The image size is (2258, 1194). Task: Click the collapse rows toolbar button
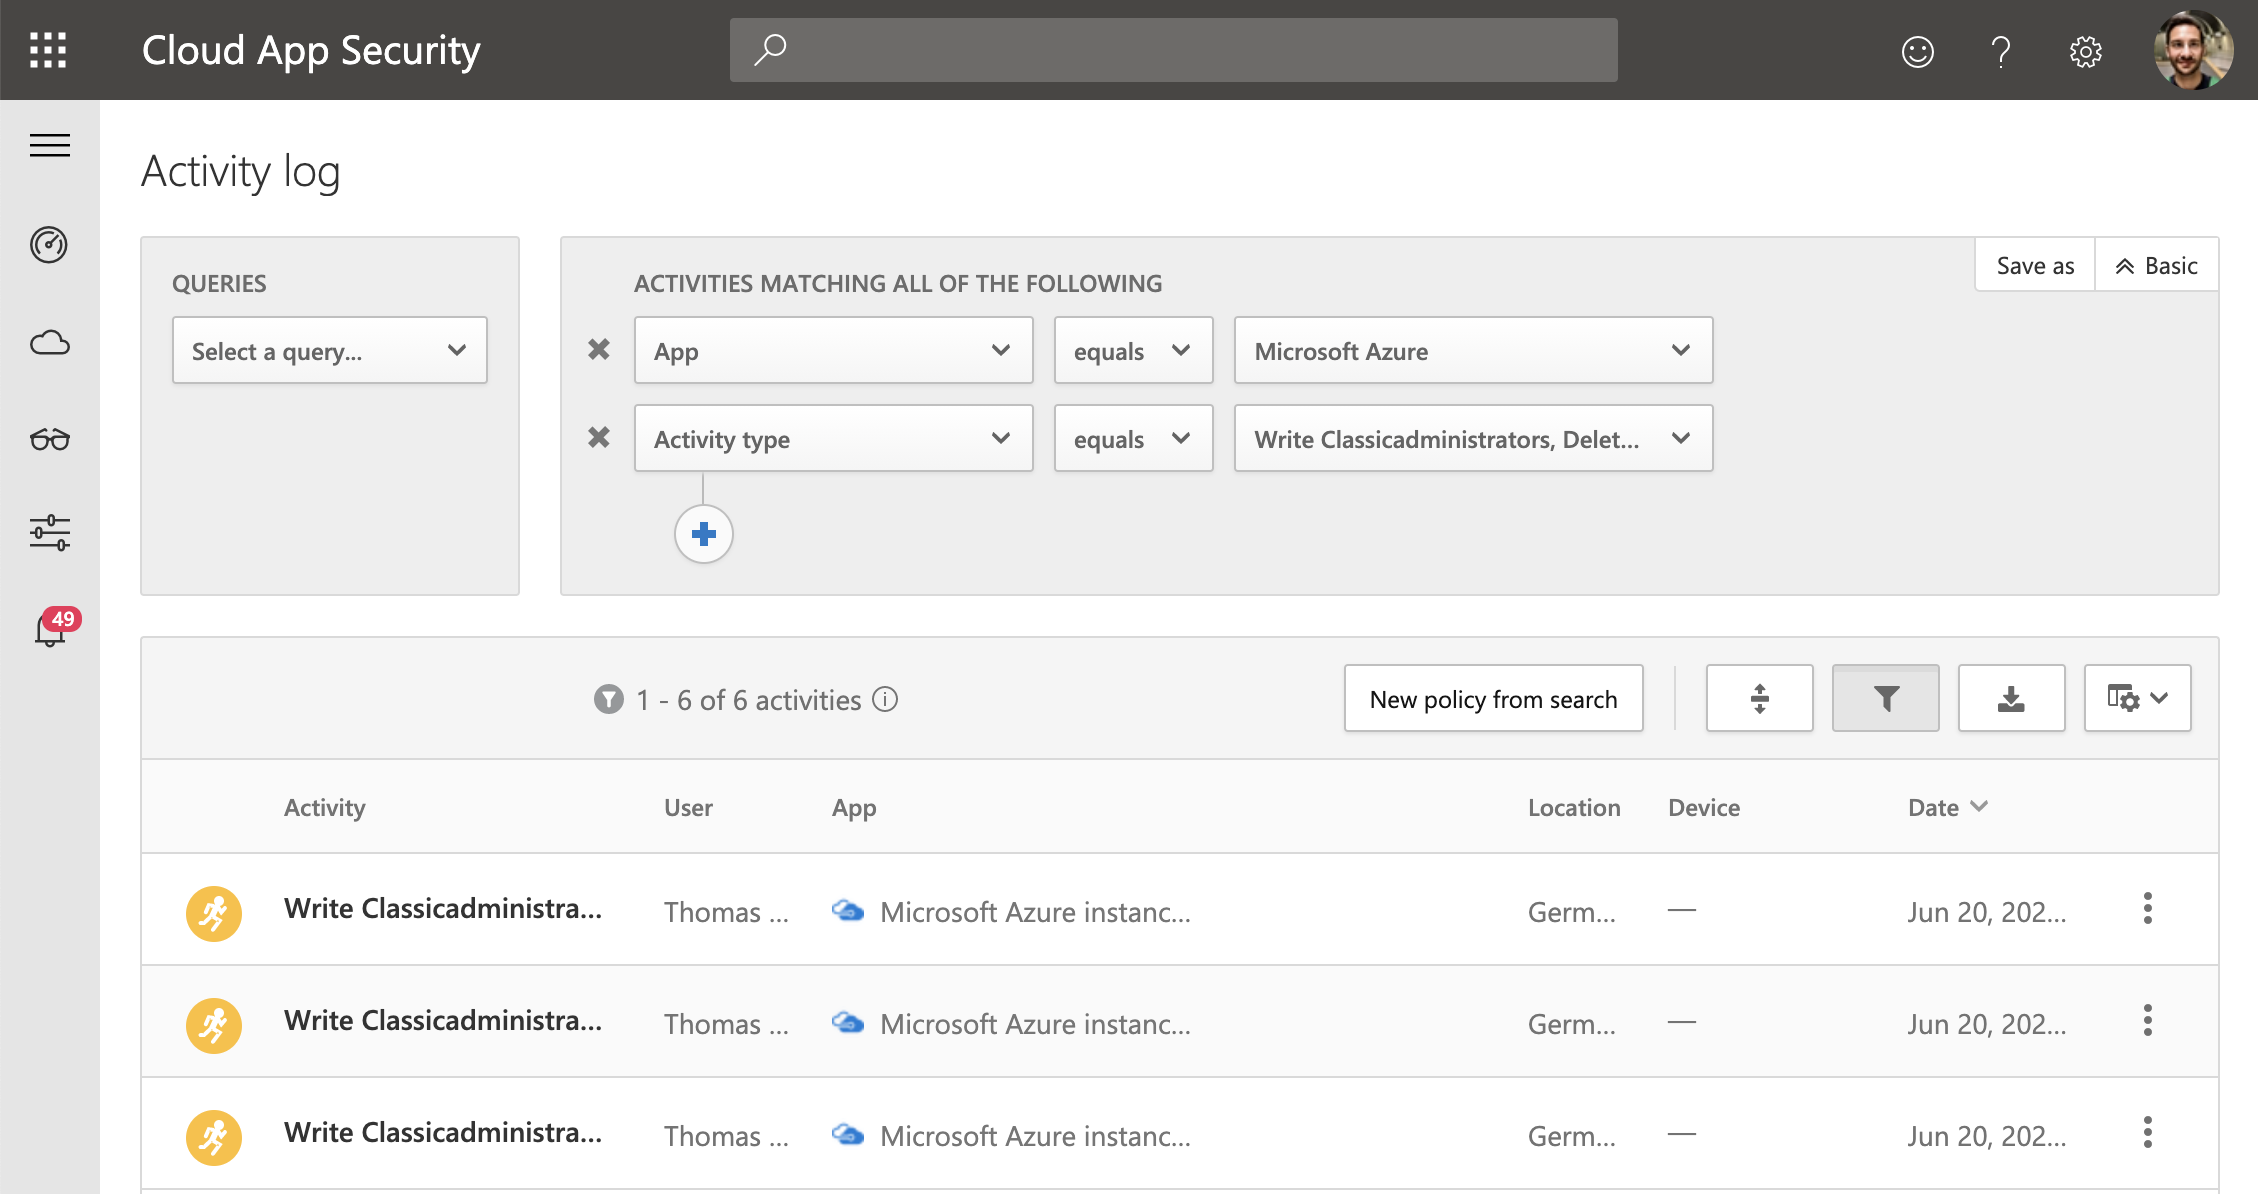[1759, 698]
